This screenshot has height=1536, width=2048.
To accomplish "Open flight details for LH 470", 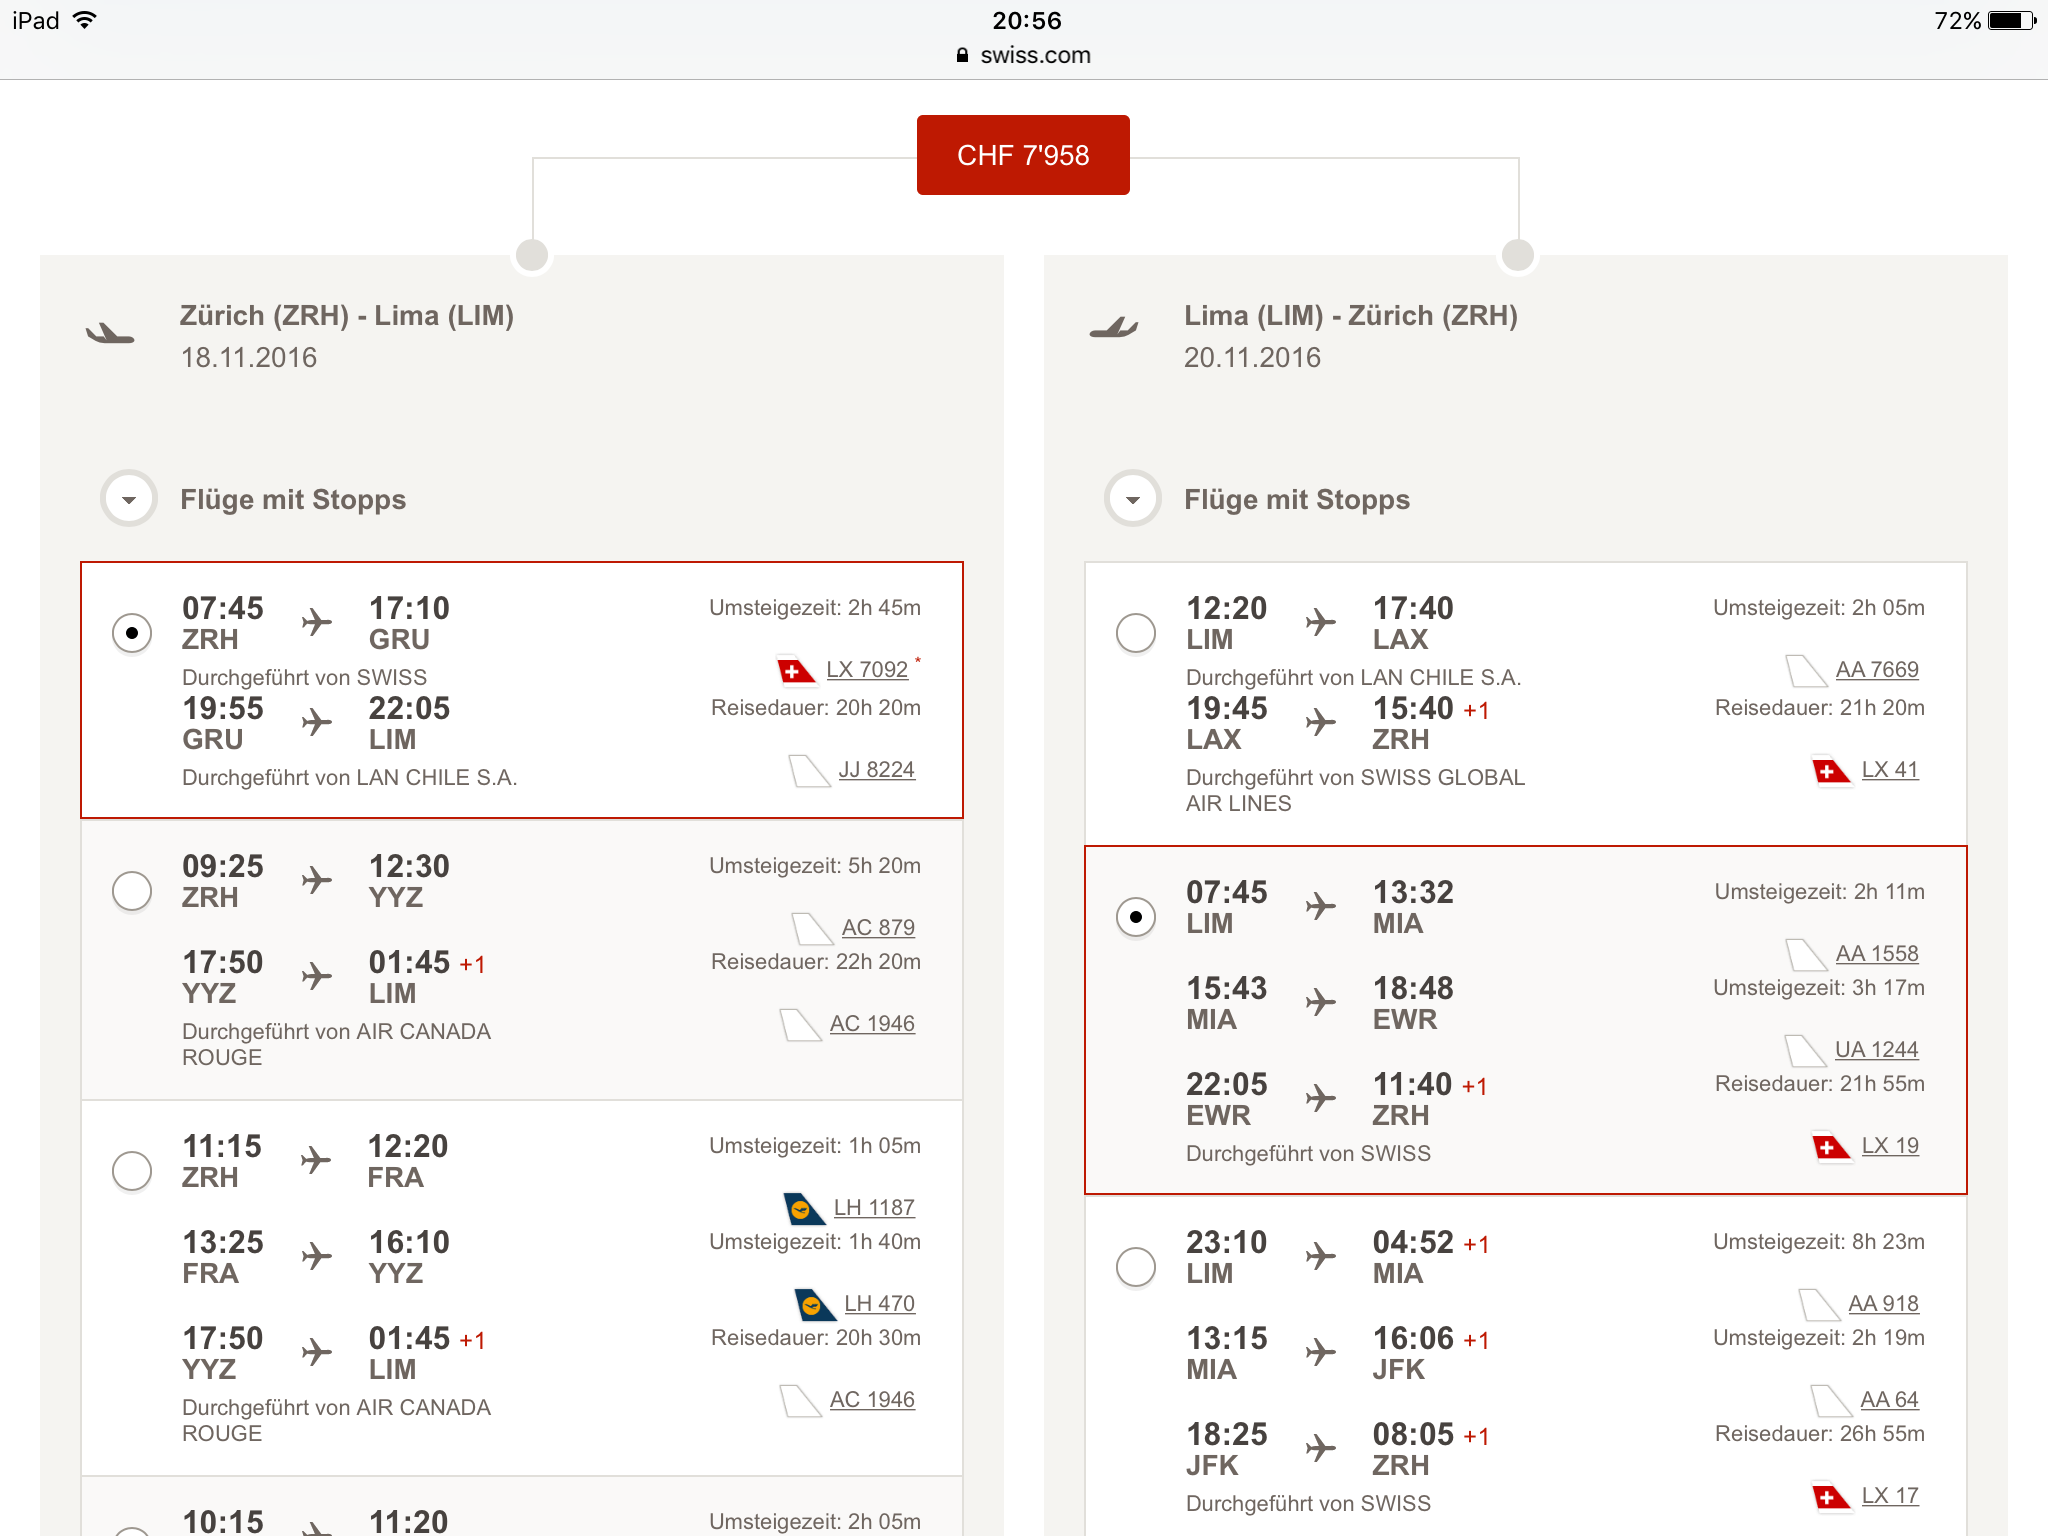I will 879,1303.
